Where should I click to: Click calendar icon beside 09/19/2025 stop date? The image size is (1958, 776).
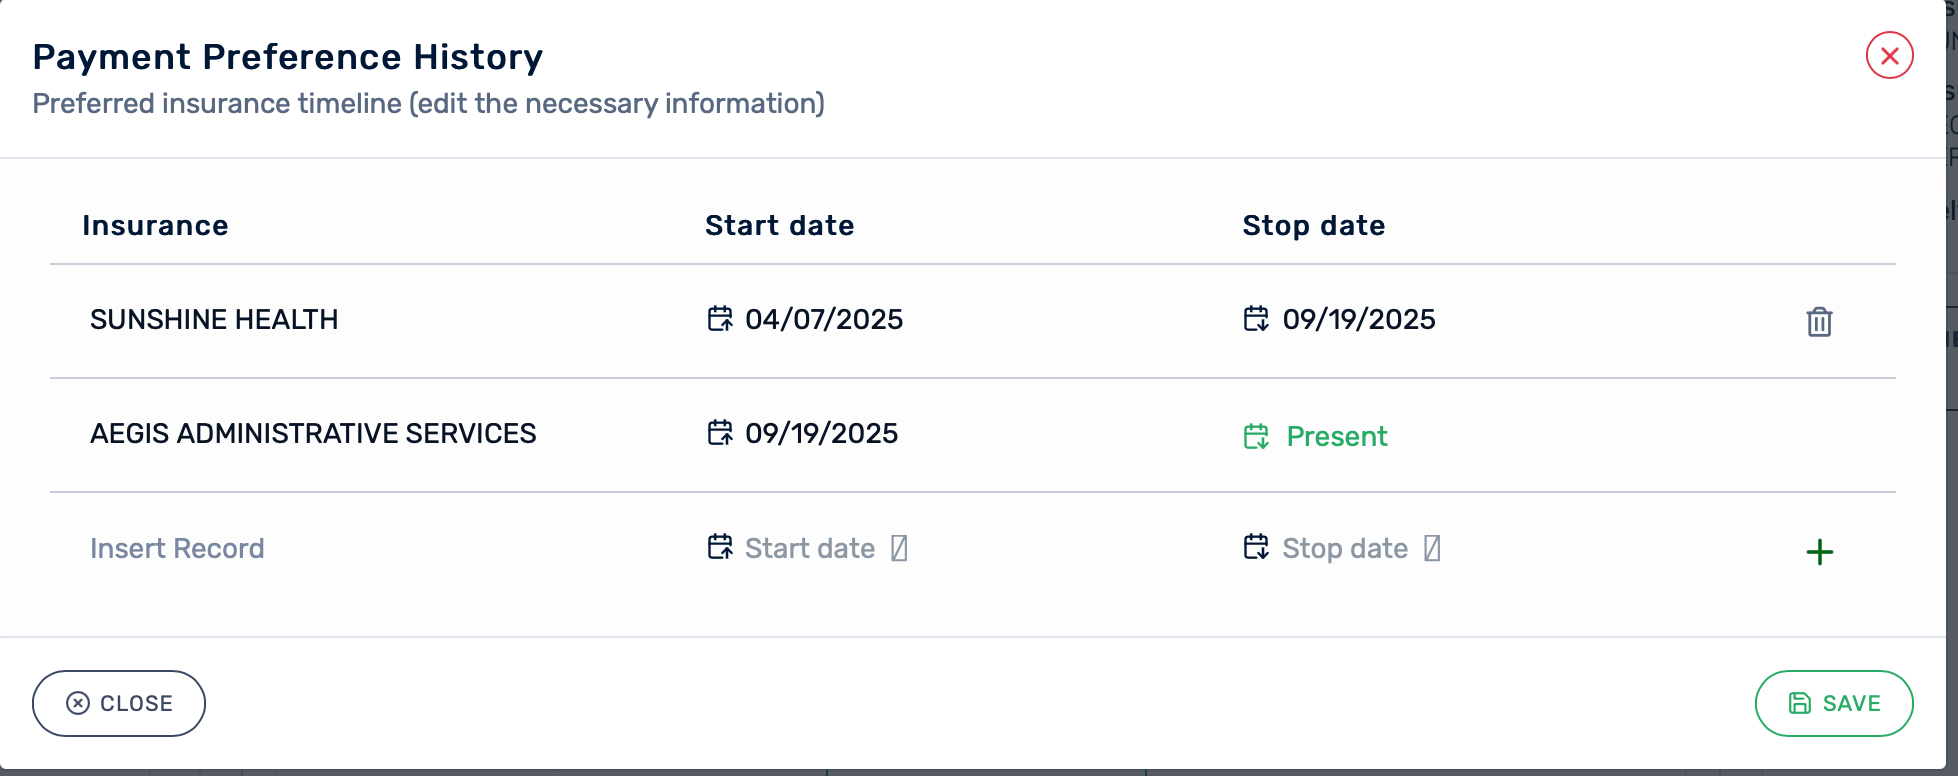[x=1256, y=319]
